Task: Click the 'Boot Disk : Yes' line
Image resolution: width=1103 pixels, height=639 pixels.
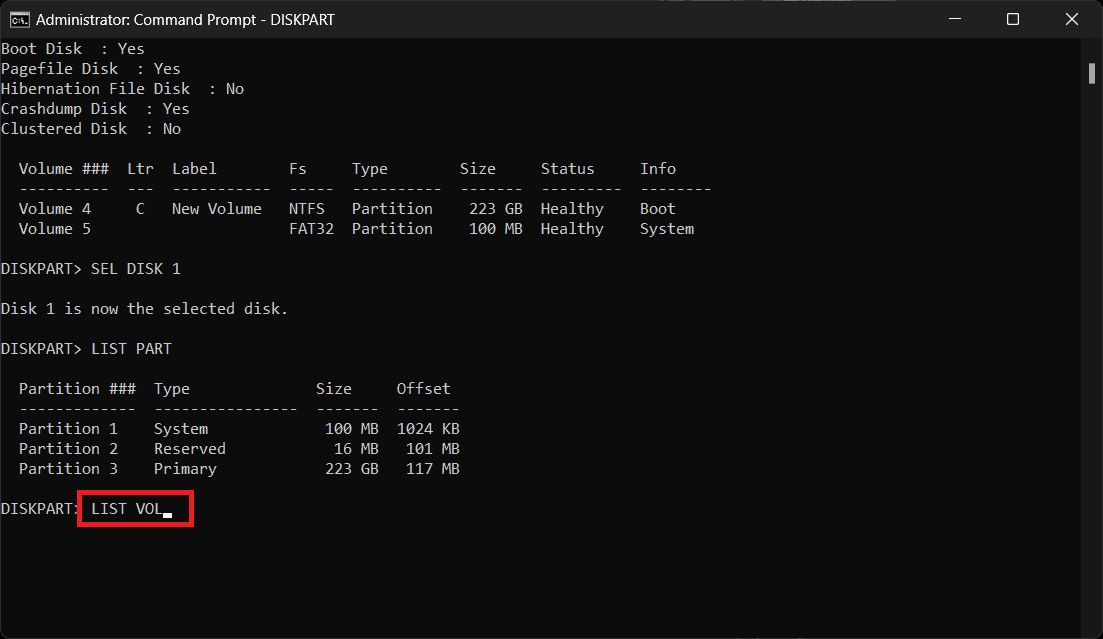Action: pos(73,49)
